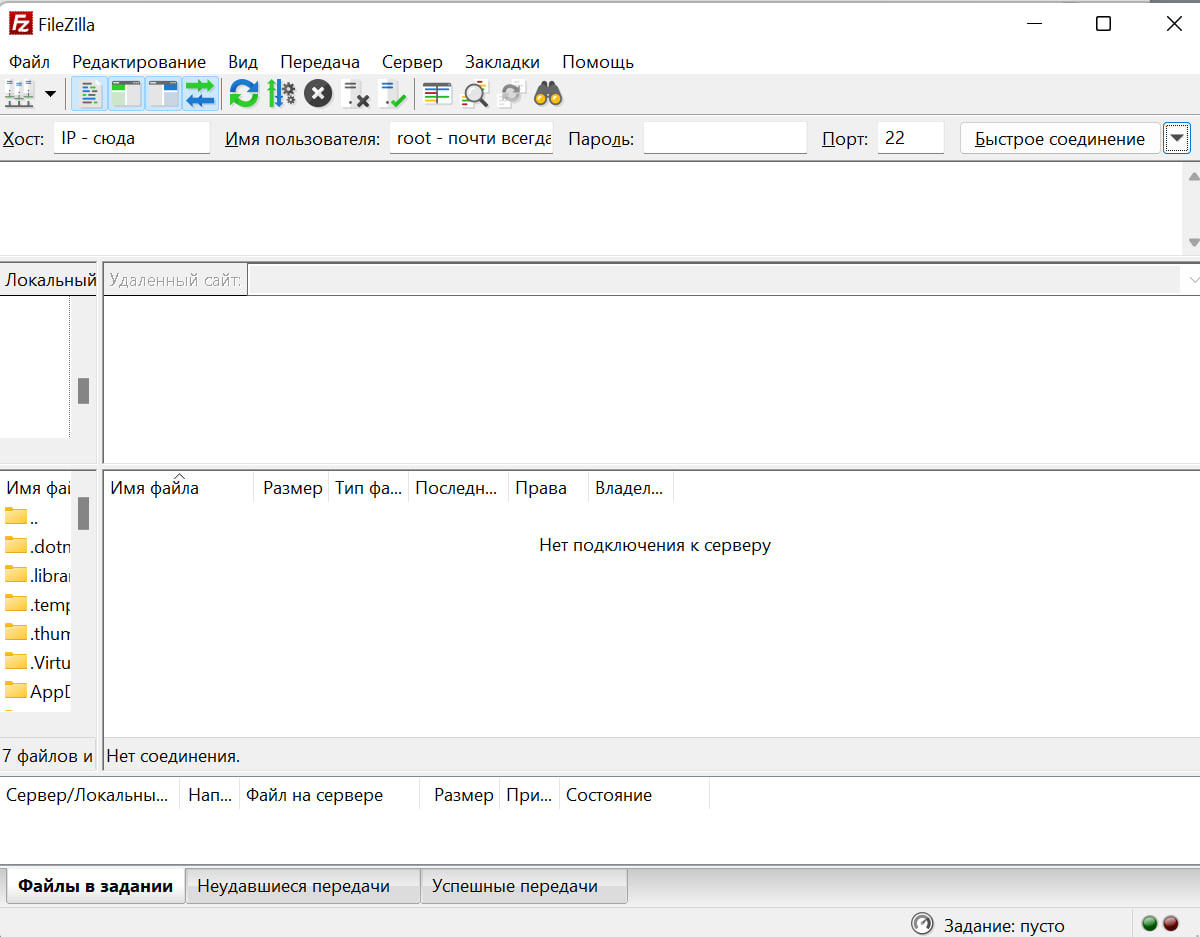Click the binoculars file search icon
Image resolution: width=1200 pixels, height=937 pixels.
click(x=548, y=94)
